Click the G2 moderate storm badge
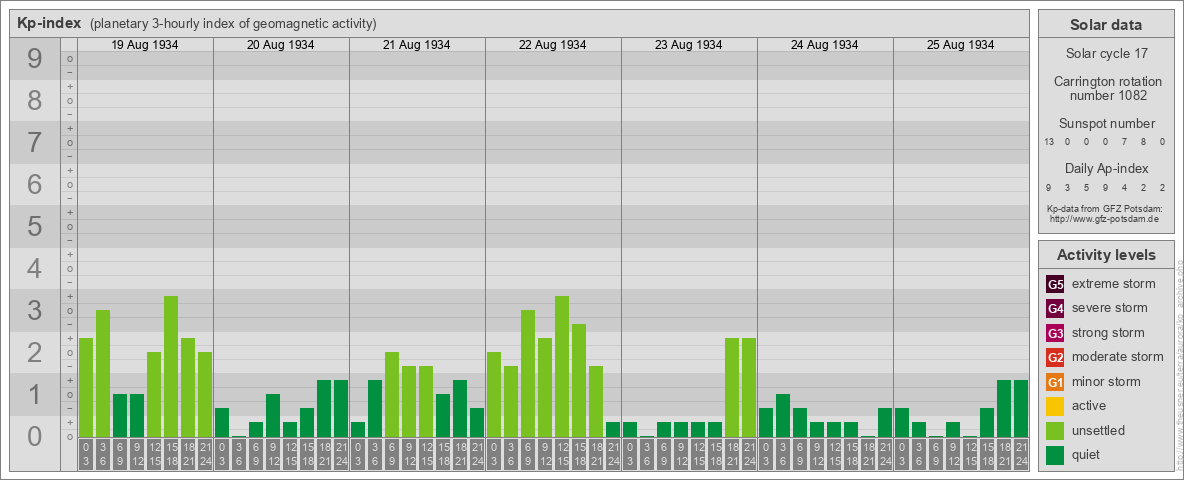 pyautogui.click(x=1055, y=357)
